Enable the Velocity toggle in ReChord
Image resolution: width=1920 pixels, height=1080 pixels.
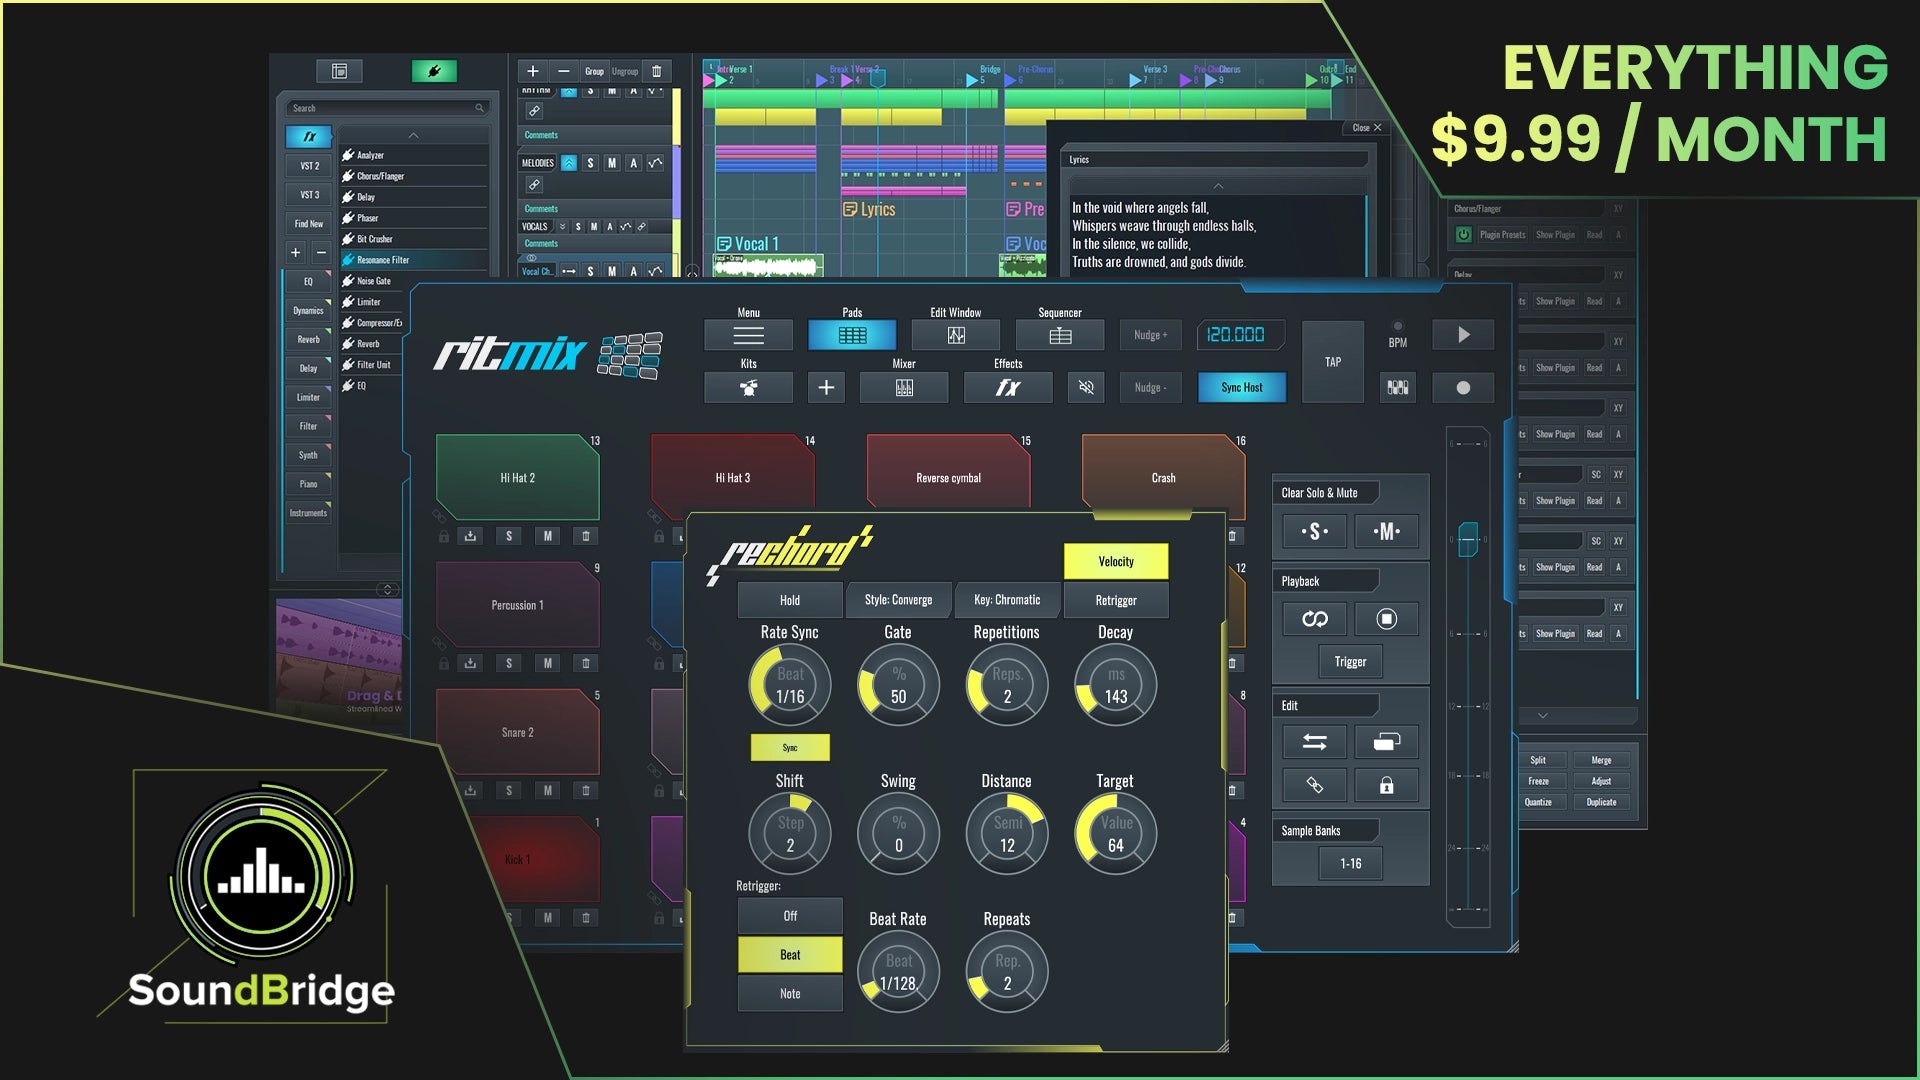pos(1116,562)
